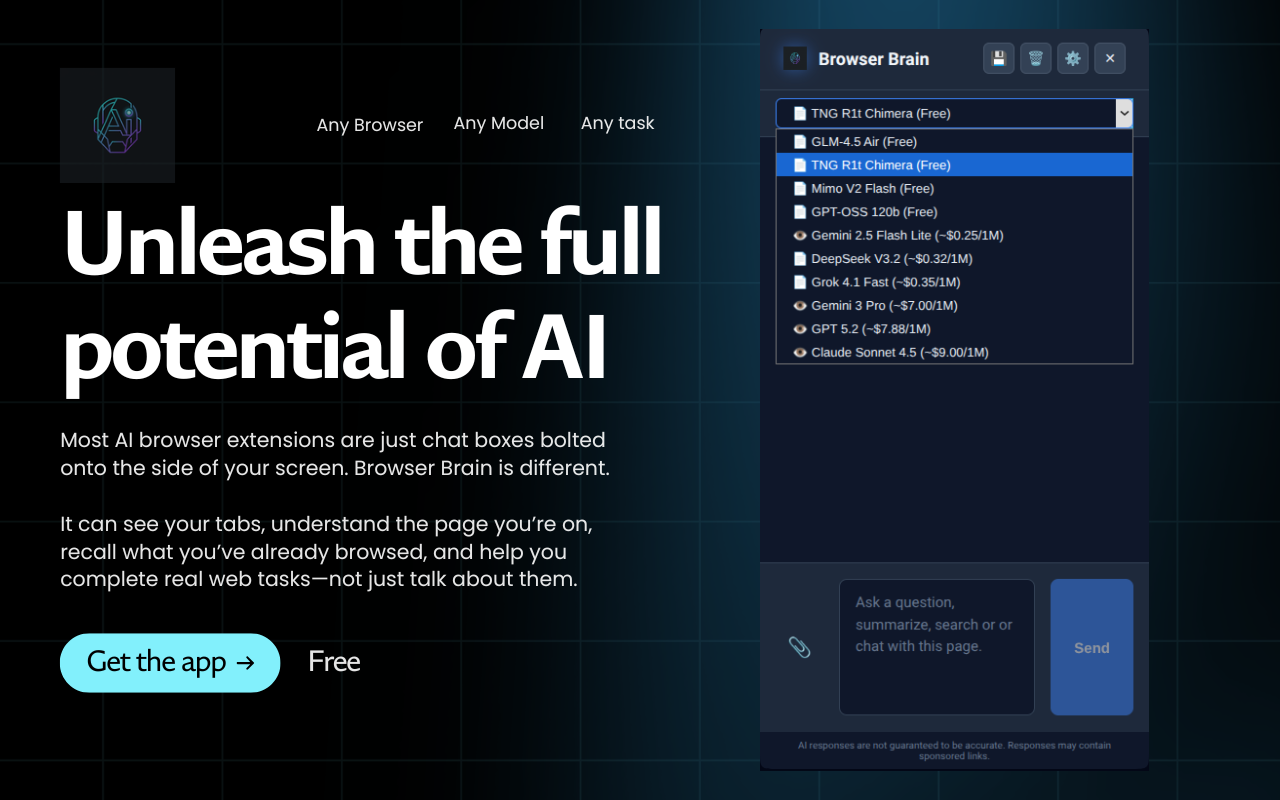
Task: Click the Any task label
Action: [x=617, y=123]
